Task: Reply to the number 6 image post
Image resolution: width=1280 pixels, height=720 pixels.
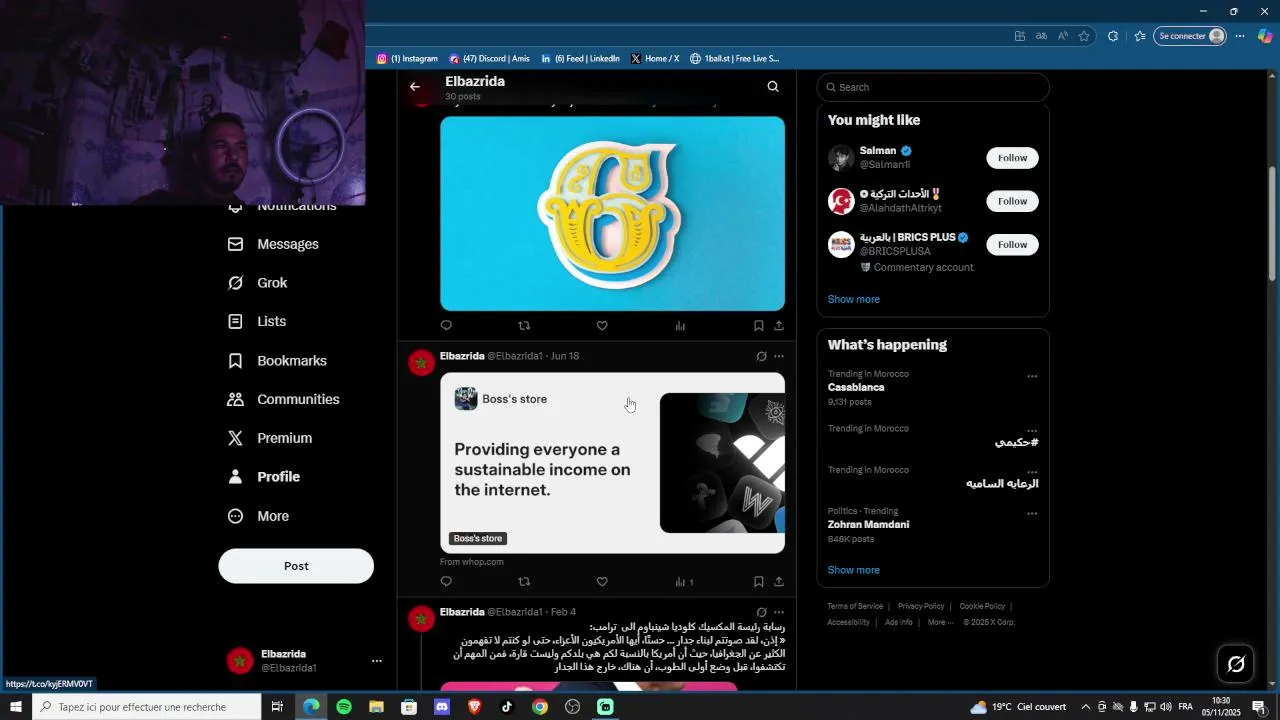Action: click(x=446, y=326)
